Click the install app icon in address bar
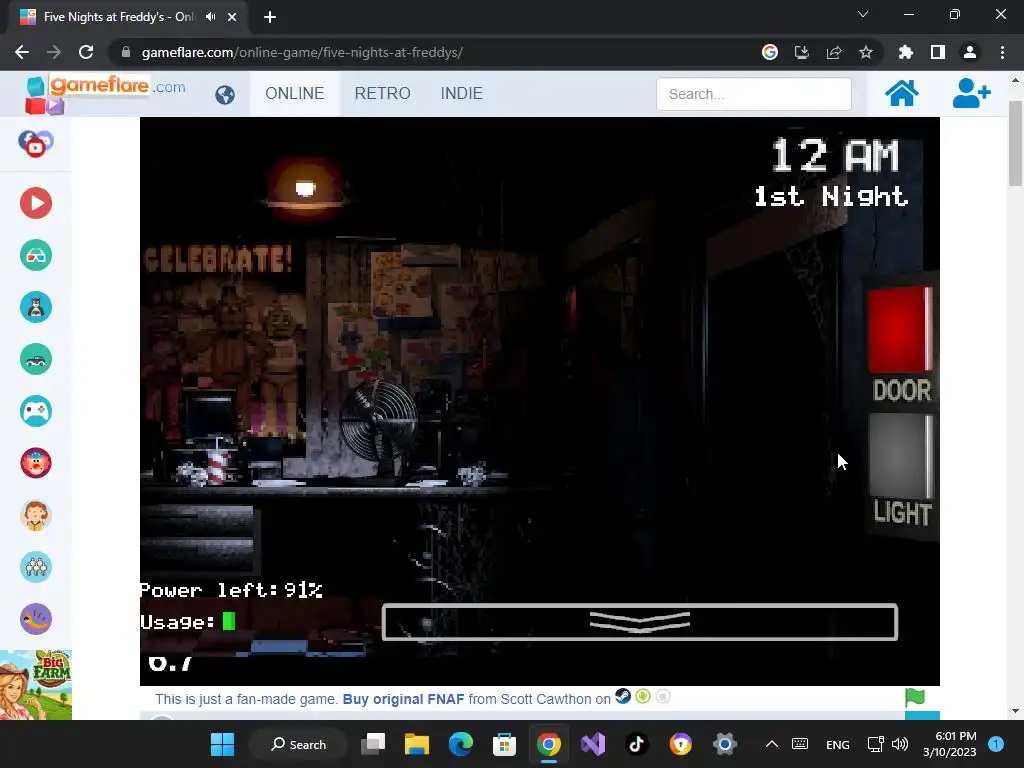The width and height of the screenshot is (1024, 768). pyautogui.click(x=802, y=52)
